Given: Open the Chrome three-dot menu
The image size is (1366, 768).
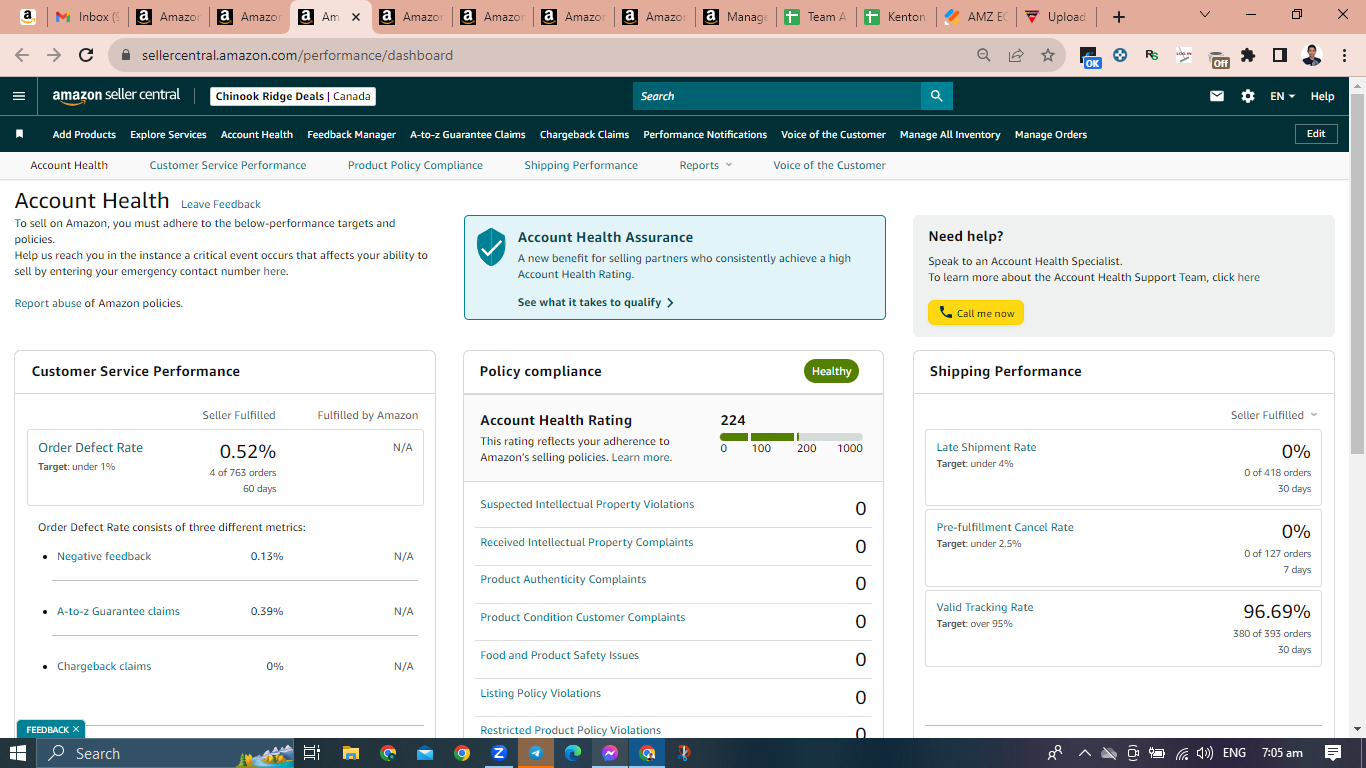Looking at the screenshot, I should click(1343, 55).
